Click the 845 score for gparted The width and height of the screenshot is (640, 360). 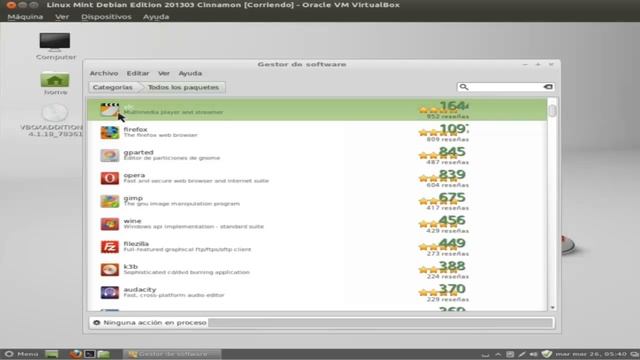pyautogui.click(x=452, y=152)
